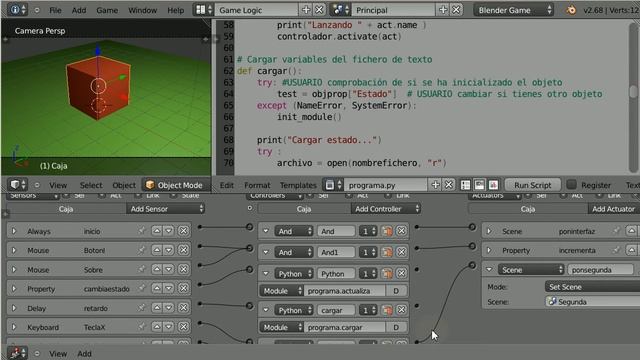Expand the Keyboard TeclaX sensor
Viewport: 640px width, 360px height.
coord(14,327)
